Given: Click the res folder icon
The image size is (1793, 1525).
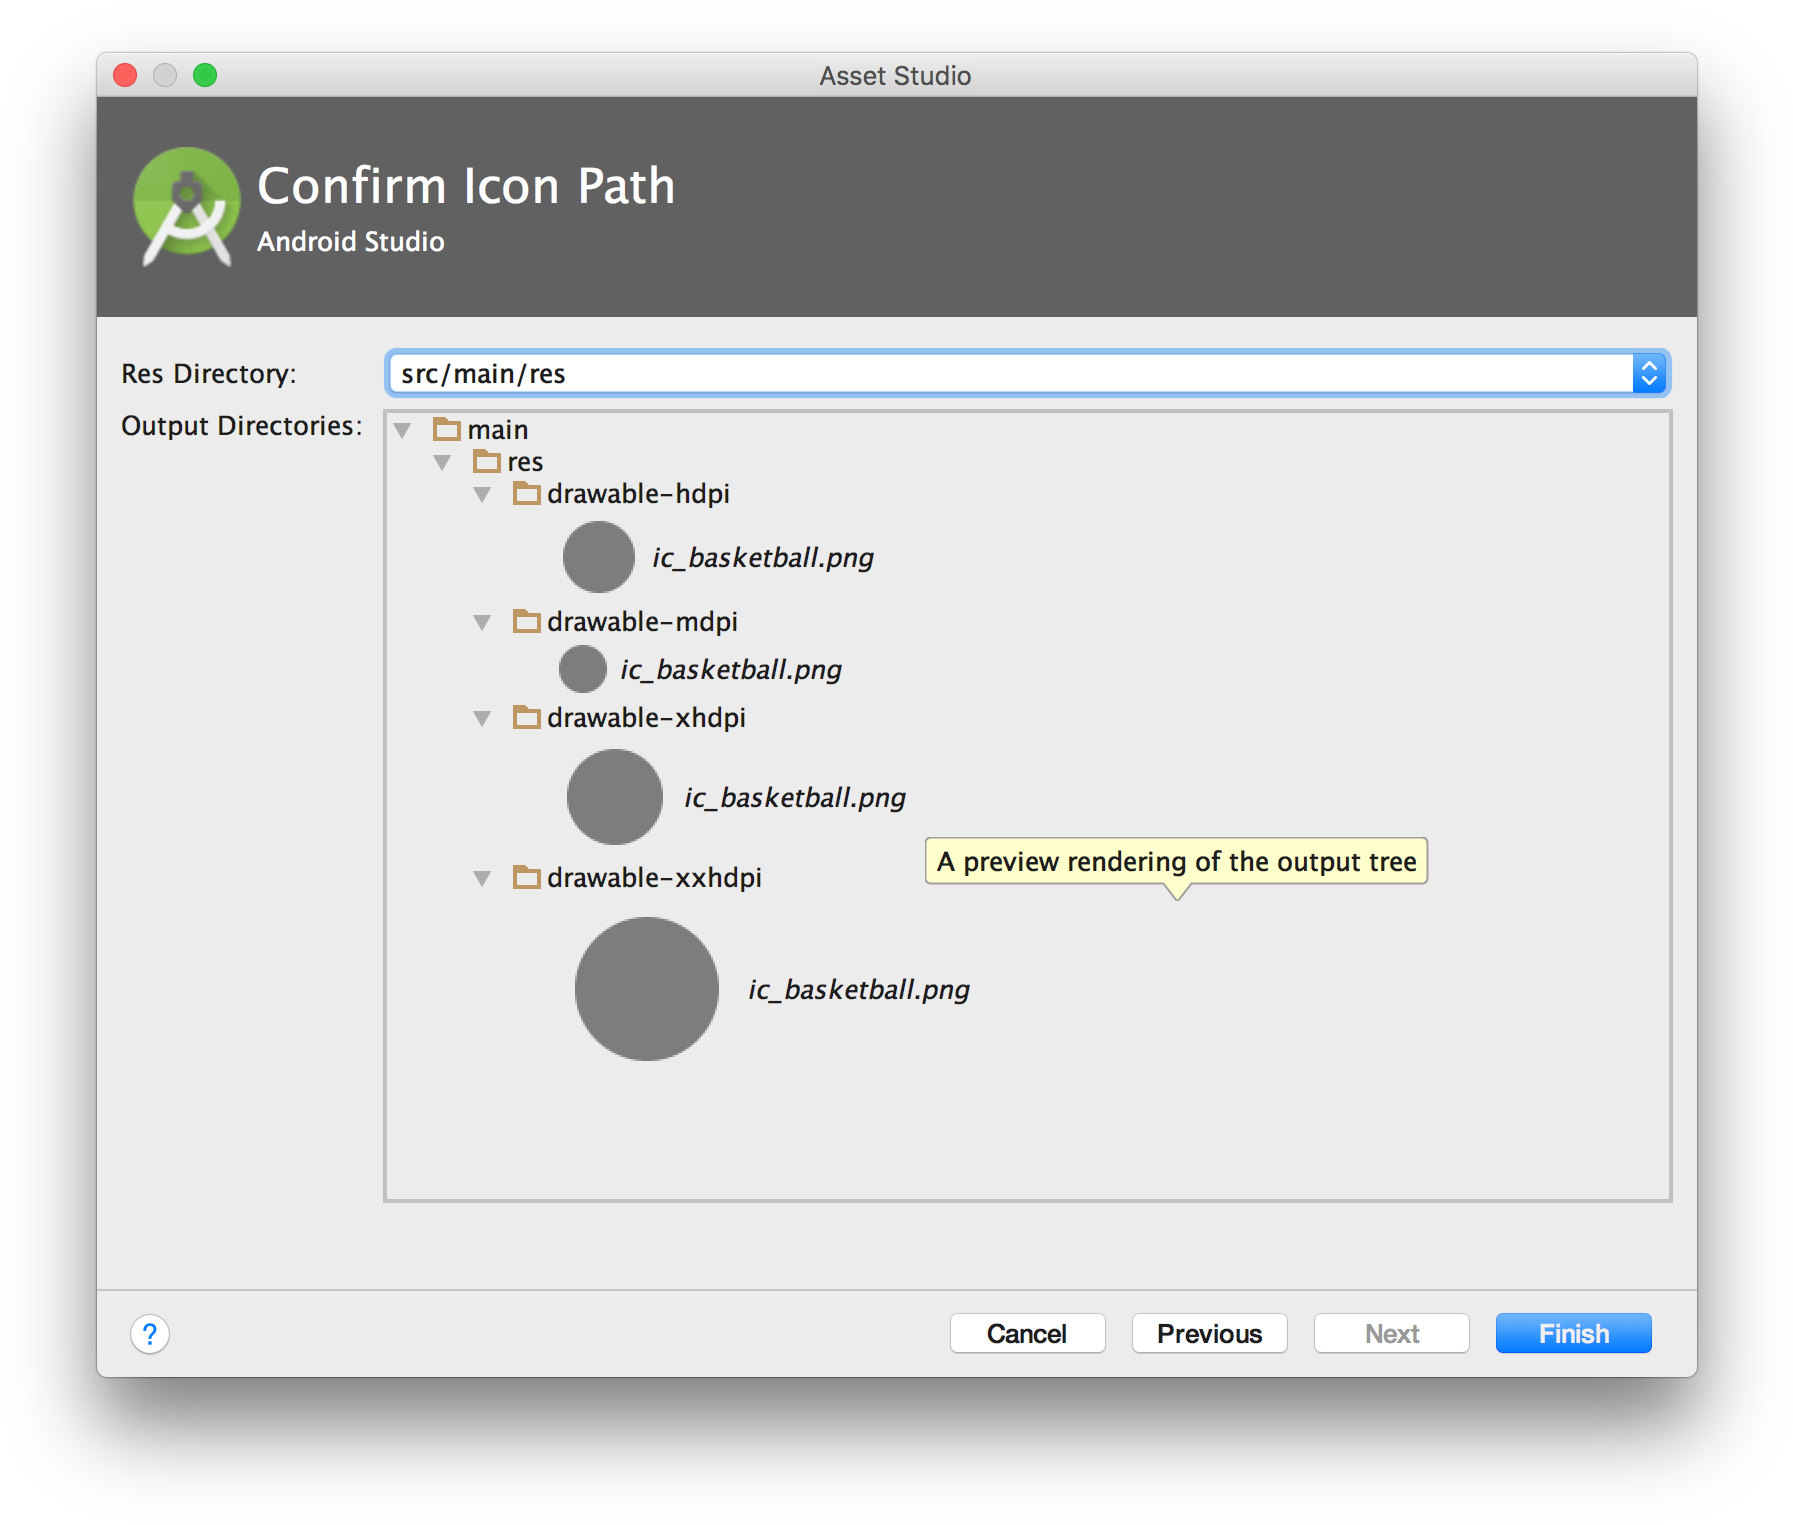Looking at the screenshot, I should (x=489, y=462).
